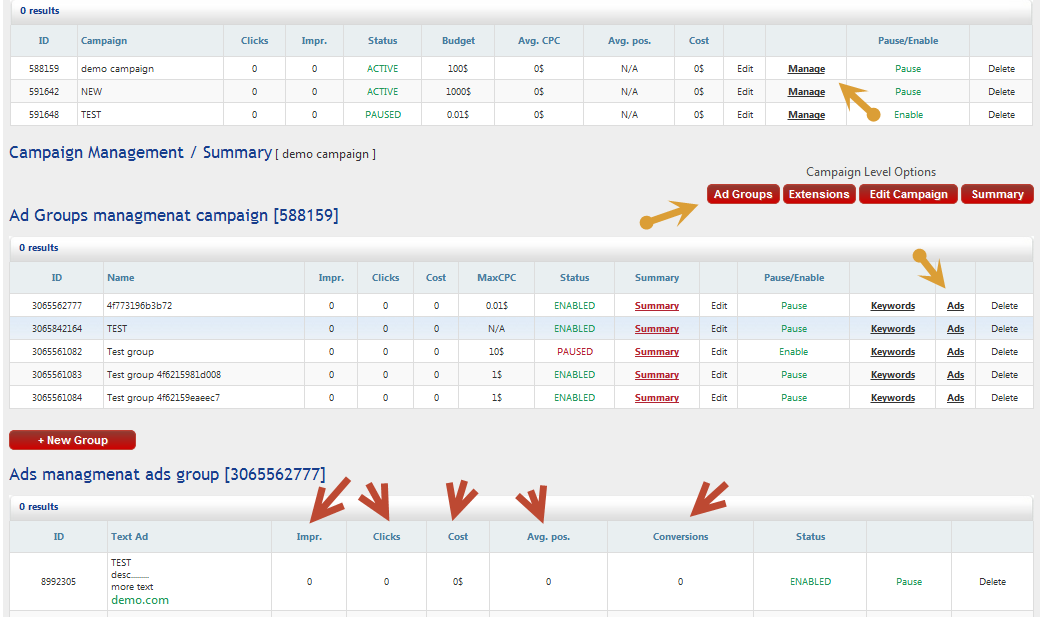Edit the campaign with ID 591642
This screenshot has width=1040, height=617.
click(745, 92)
